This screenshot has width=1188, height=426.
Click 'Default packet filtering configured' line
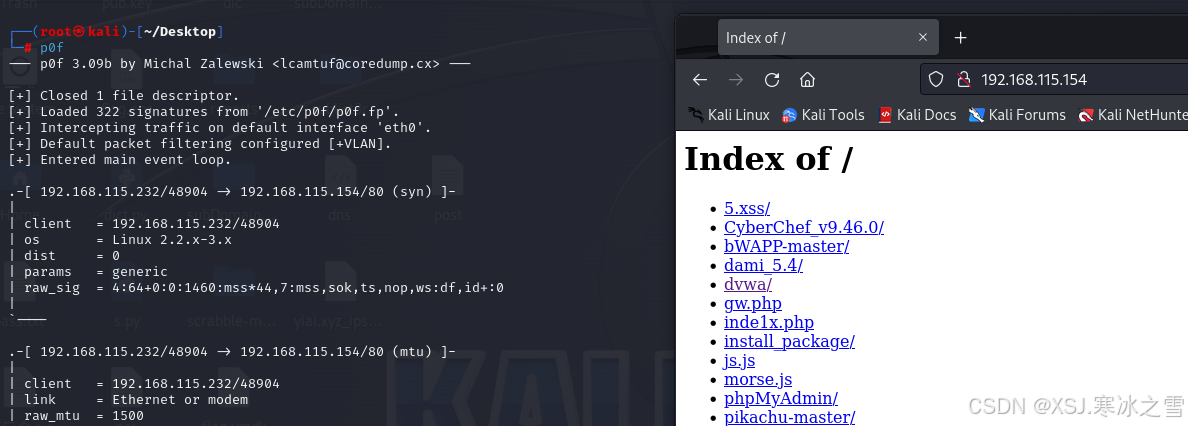click(x=200, y=143)
